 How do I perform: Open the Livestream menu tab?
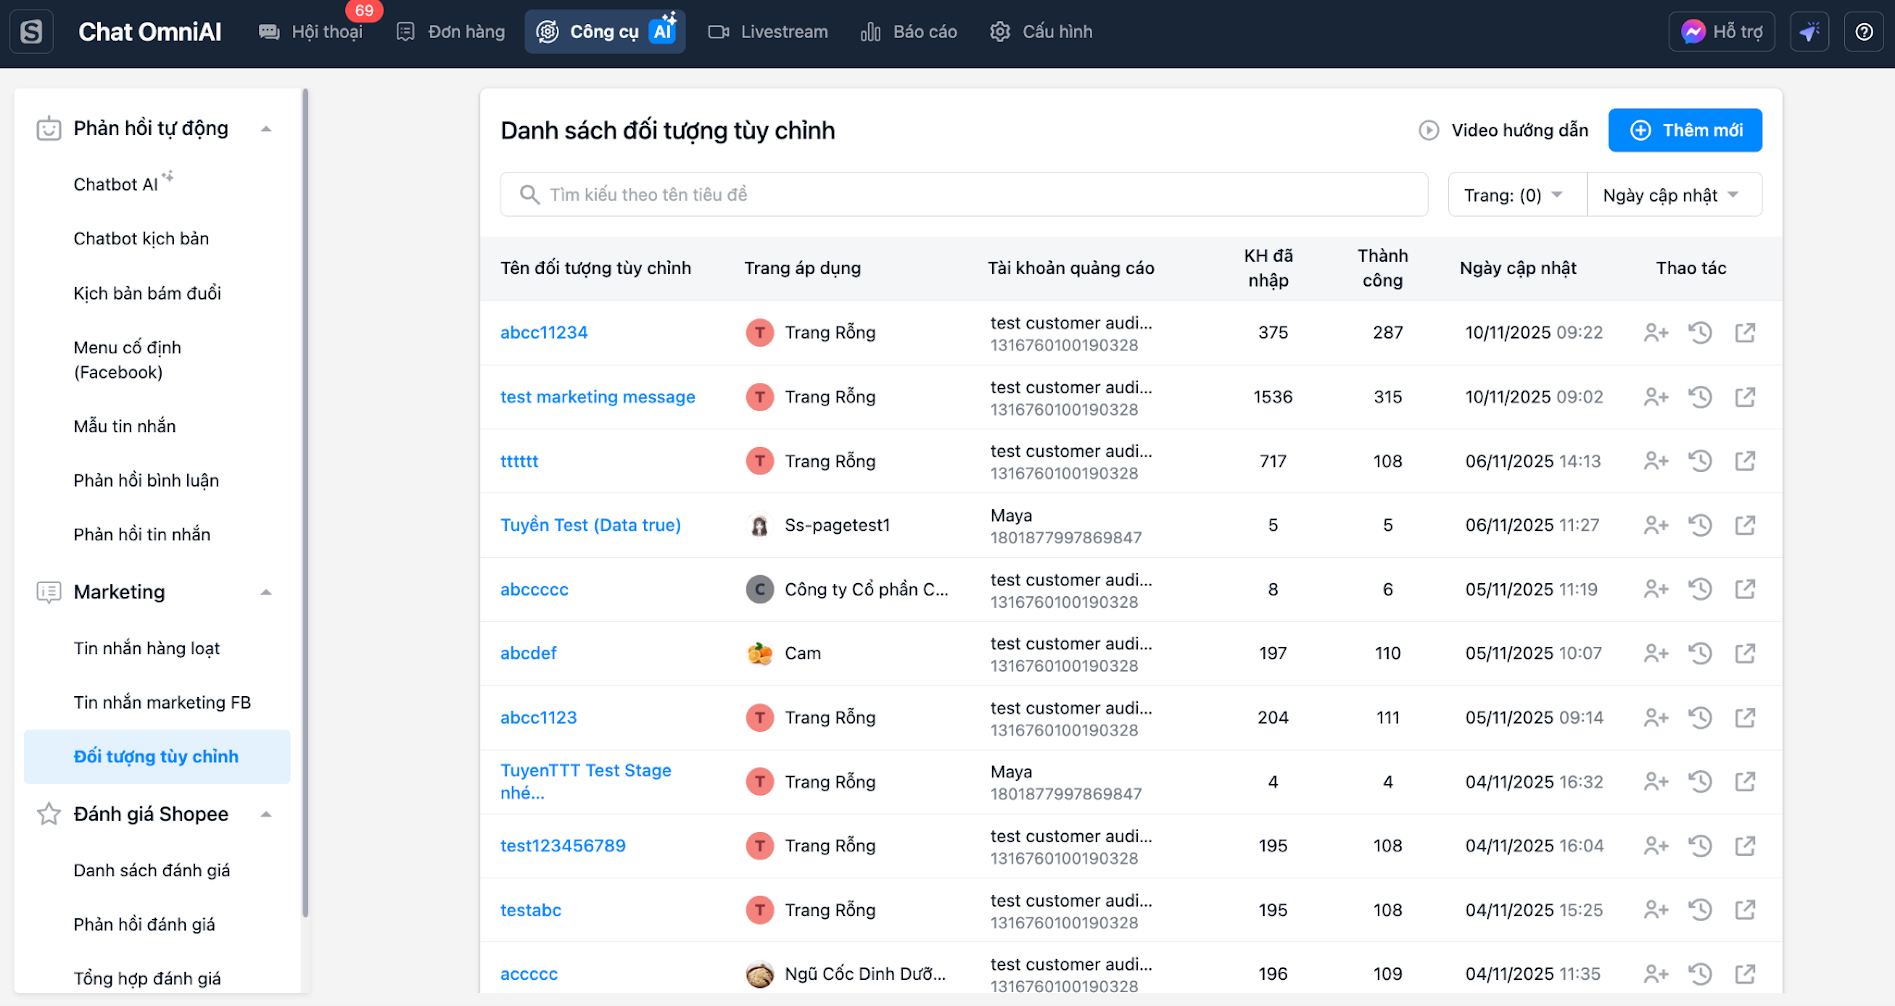tap(768, 32)
